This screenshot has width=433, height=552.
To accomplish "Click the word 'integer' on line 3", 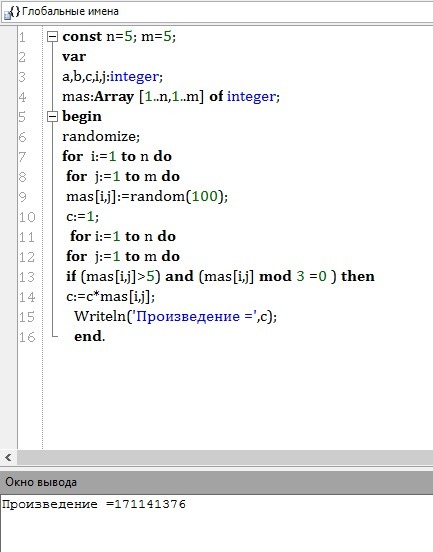I will 134,77.
